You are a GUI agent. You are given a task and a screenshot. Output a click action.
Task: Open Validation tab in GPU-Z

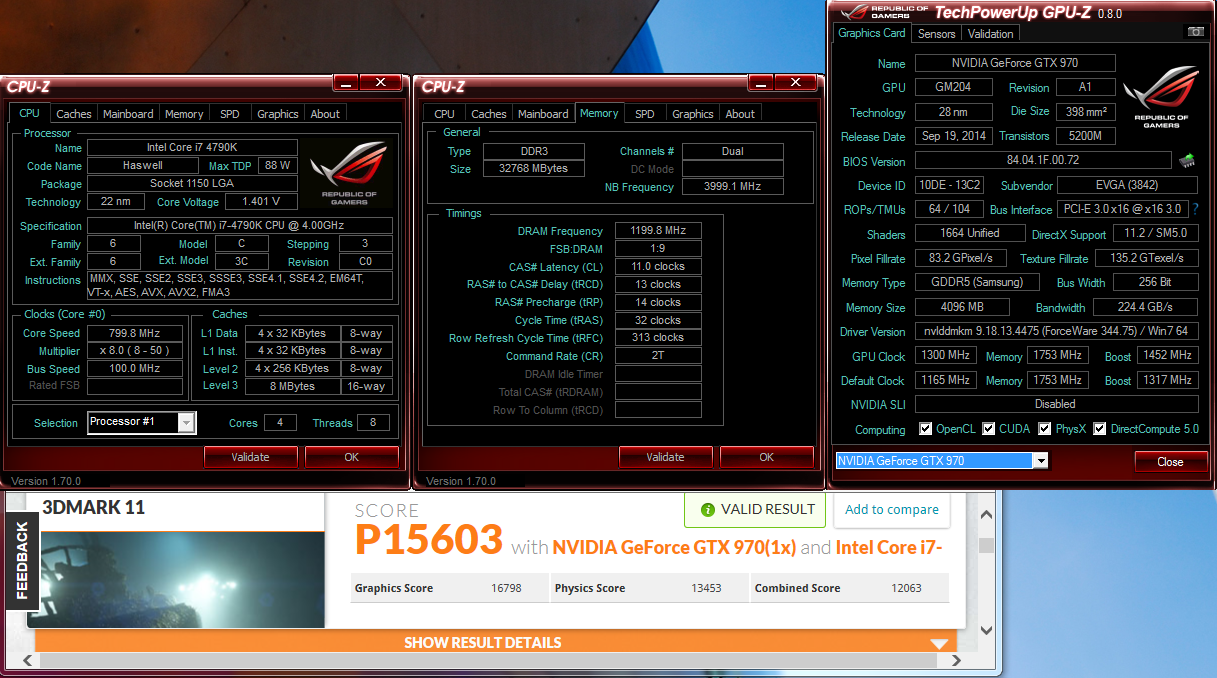point(991,33)
